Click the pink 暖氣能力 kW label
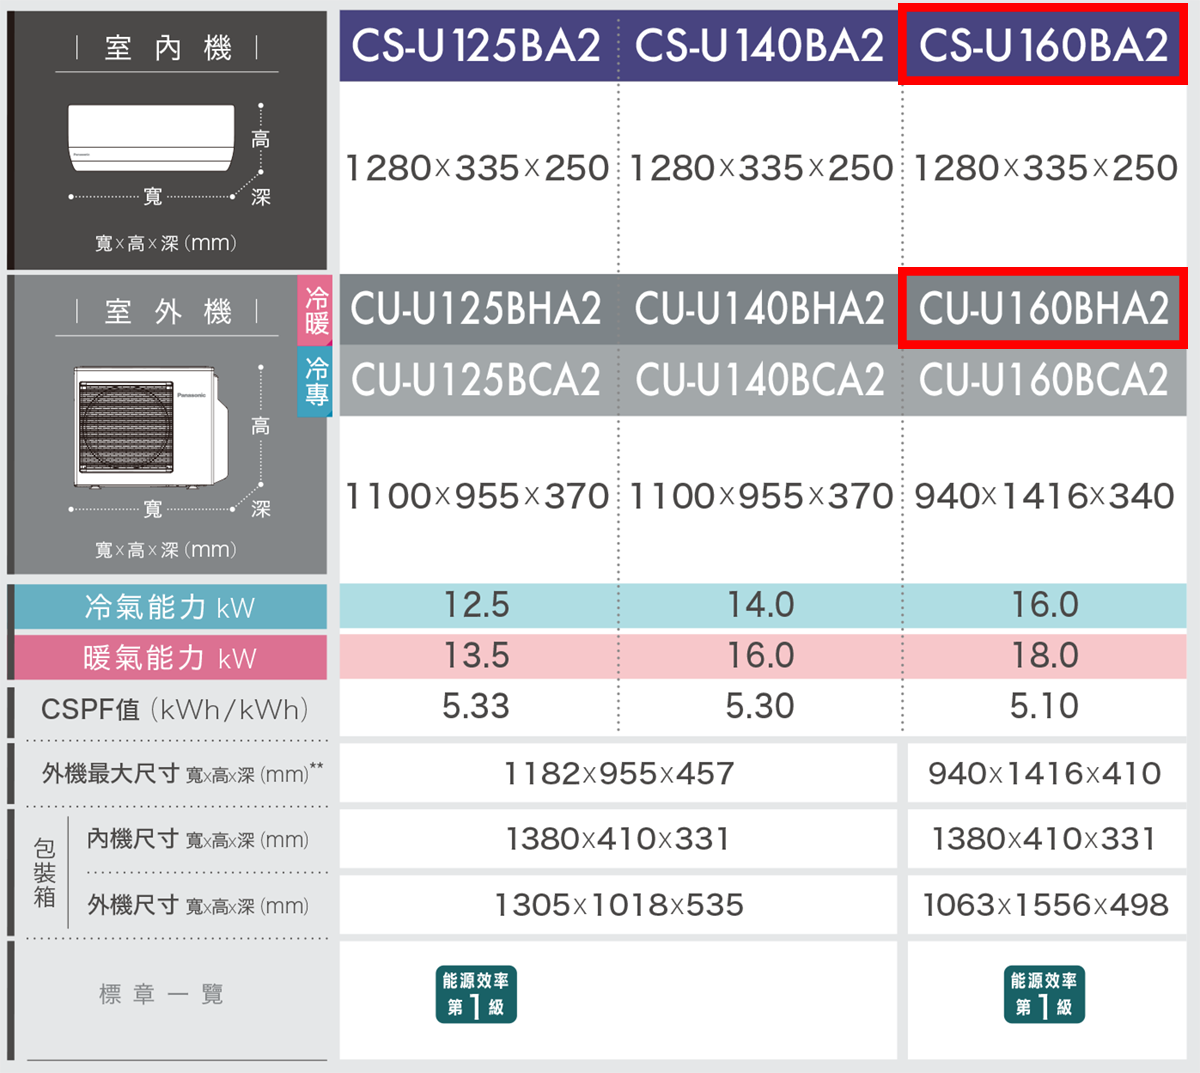 [170, 658]
